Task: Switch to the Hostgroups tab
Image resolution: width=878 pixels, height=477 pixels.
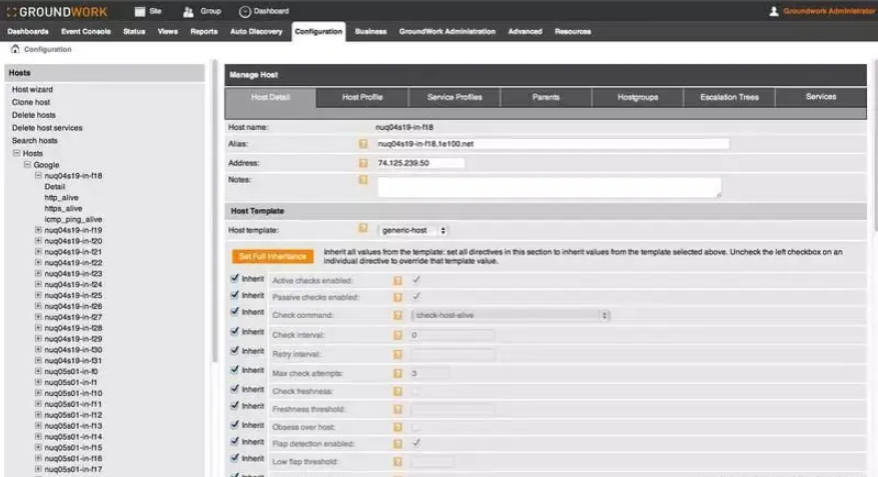Action: [638, 97]
